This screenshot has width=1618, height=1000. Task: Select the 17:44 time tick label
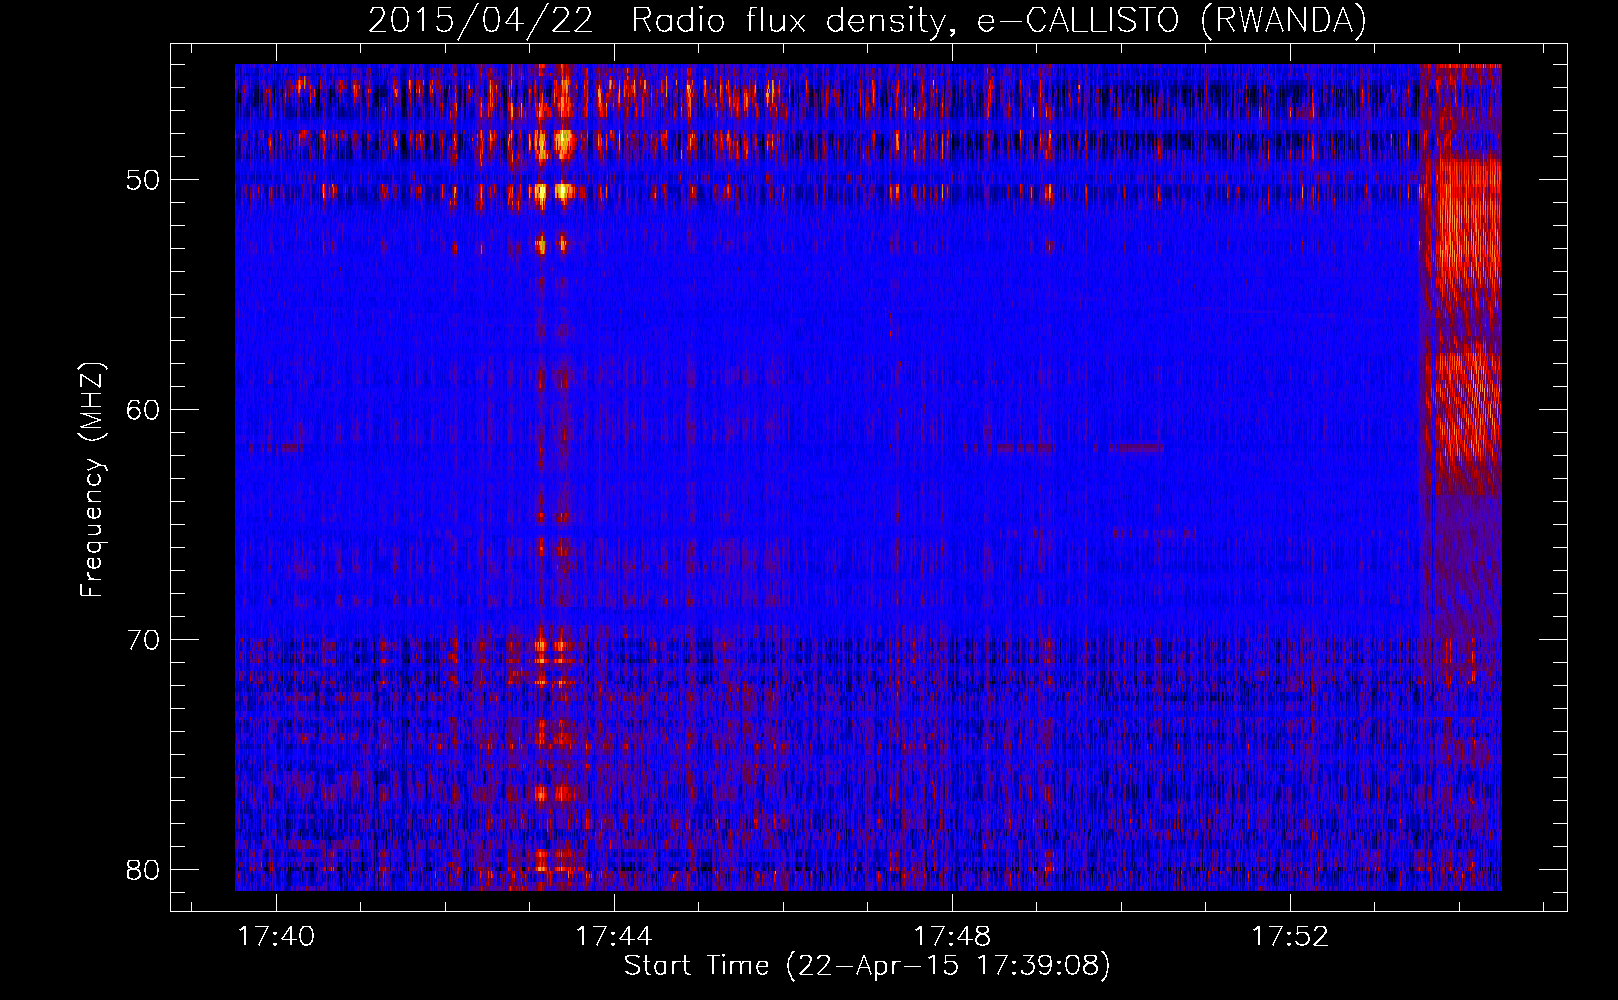click(613, 937)
